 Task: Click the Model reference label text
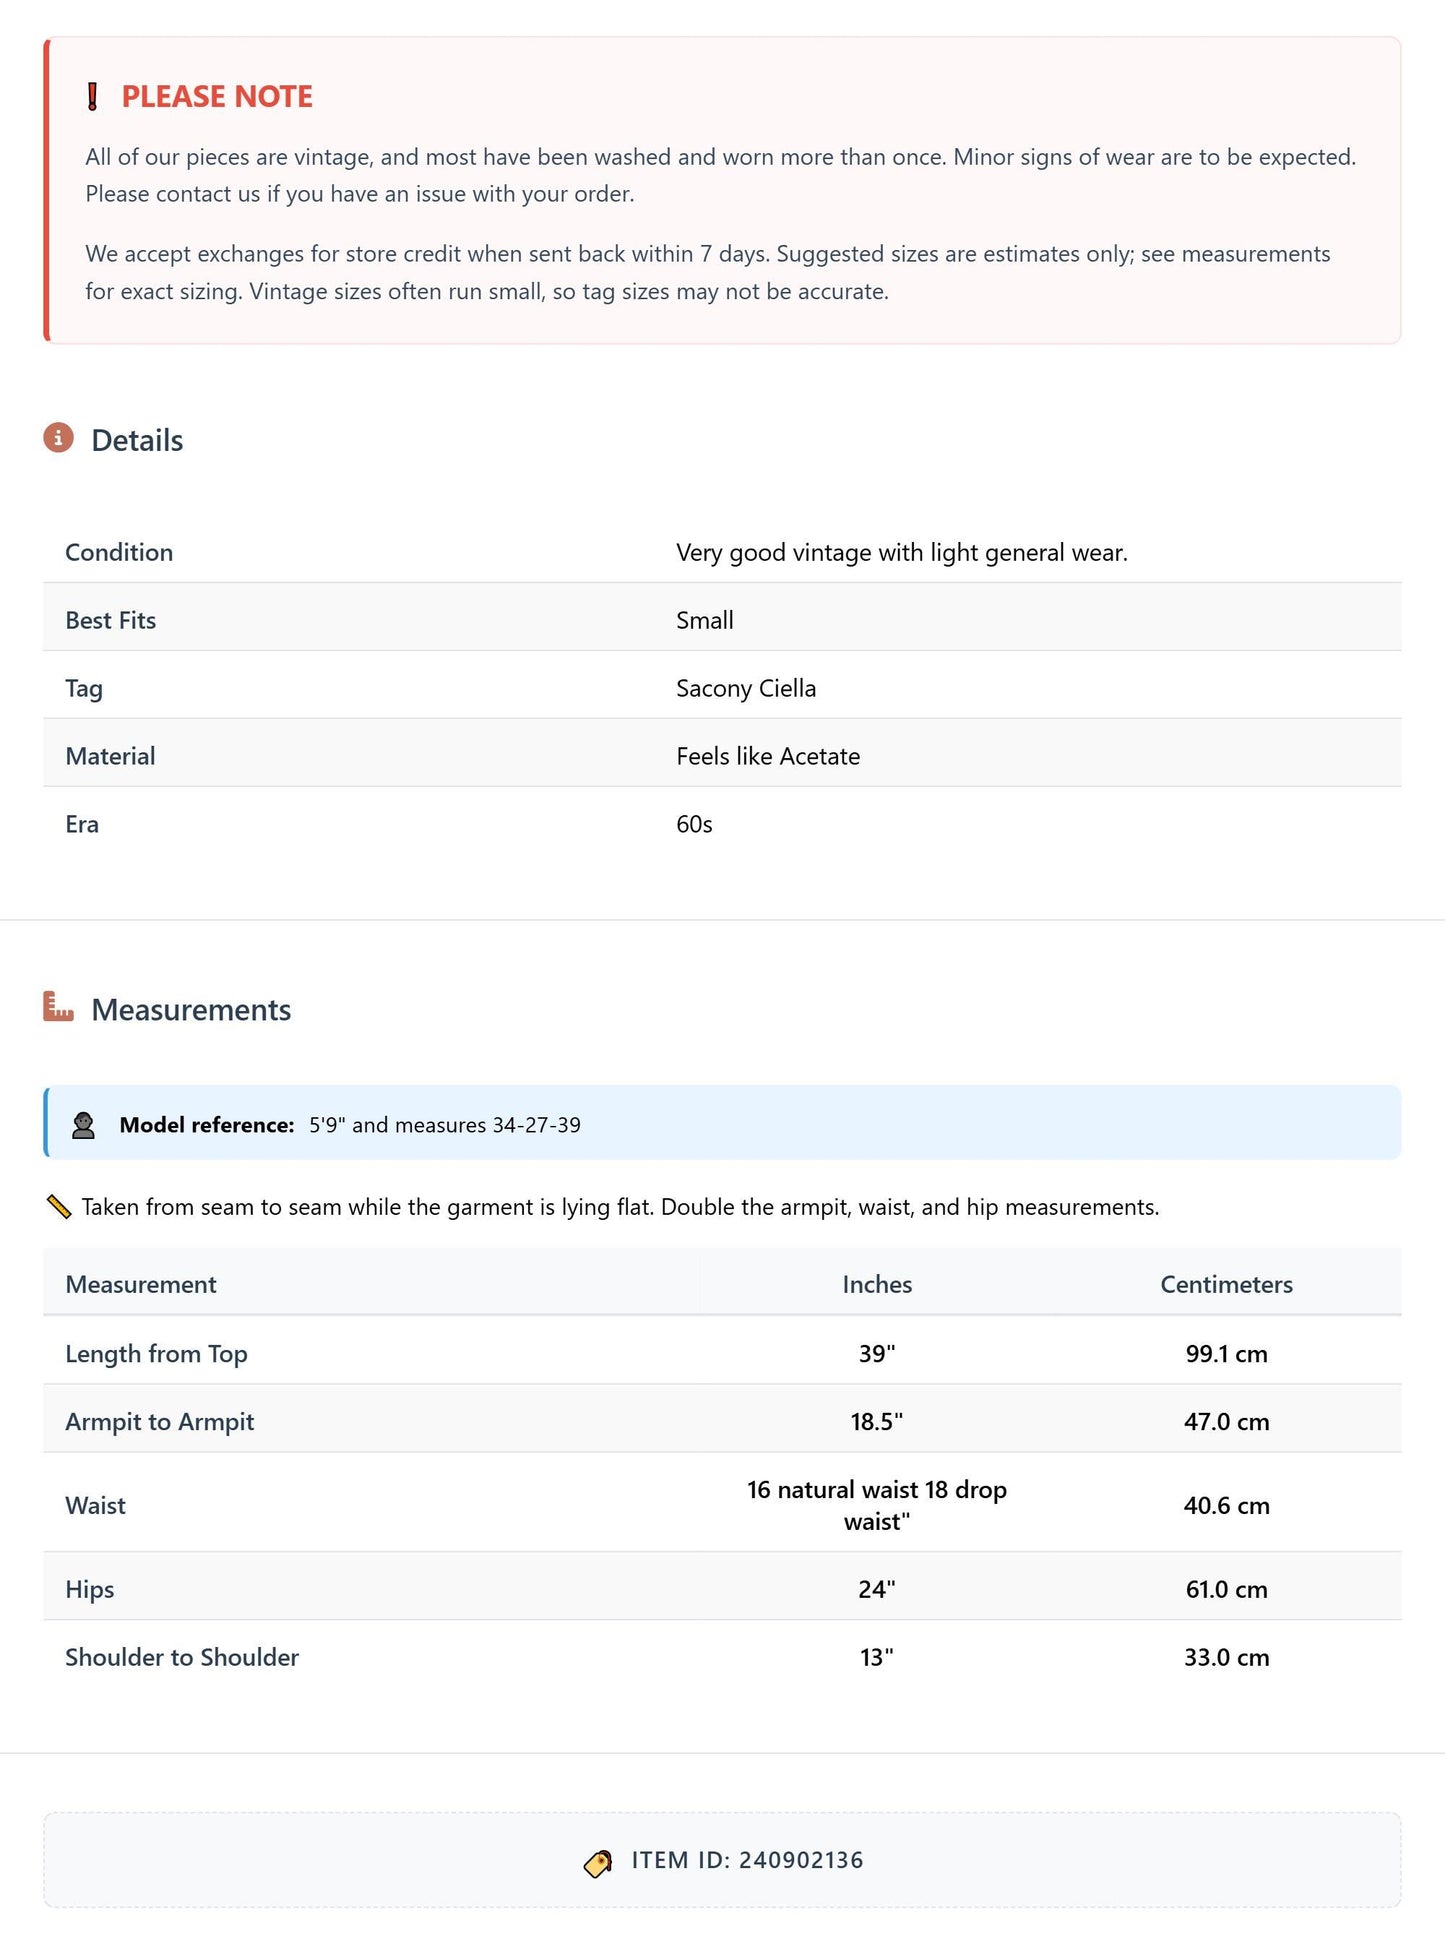point(207,1125)
